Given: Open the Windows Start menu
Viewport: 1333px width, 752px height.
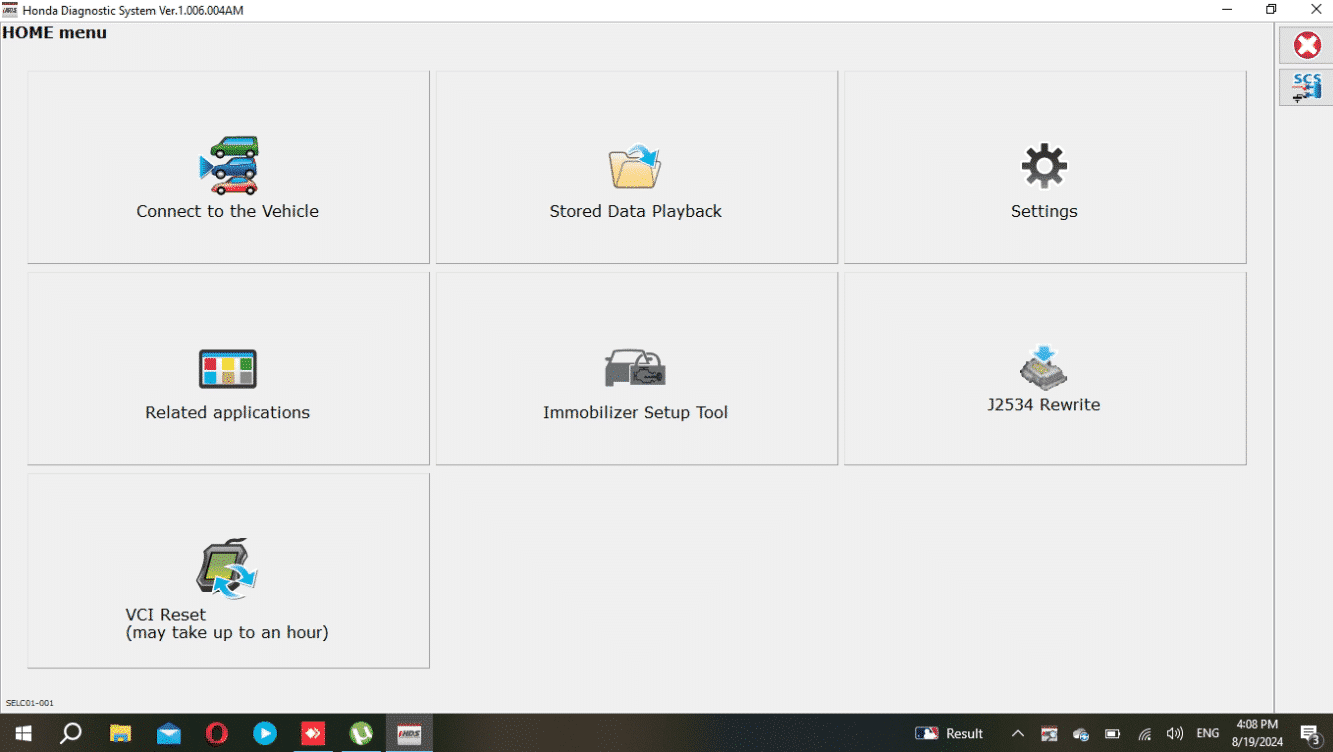Looking at the screenshot, I should tap(22, 733).
